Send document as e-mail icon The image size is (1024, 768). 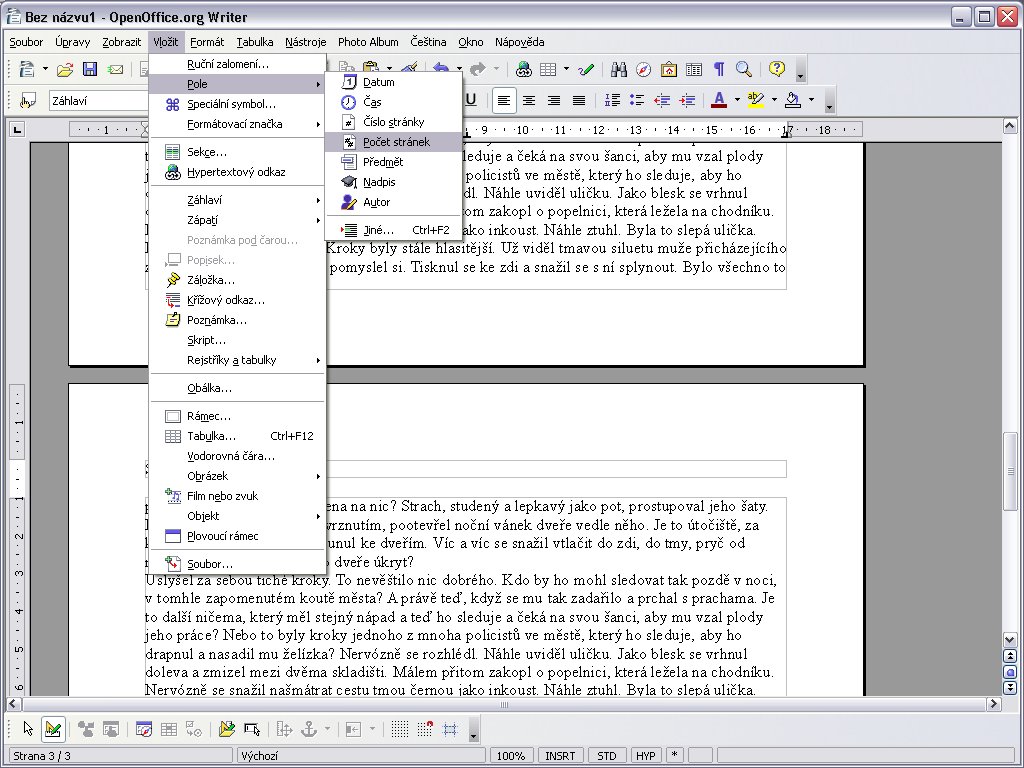click(115, 69)
